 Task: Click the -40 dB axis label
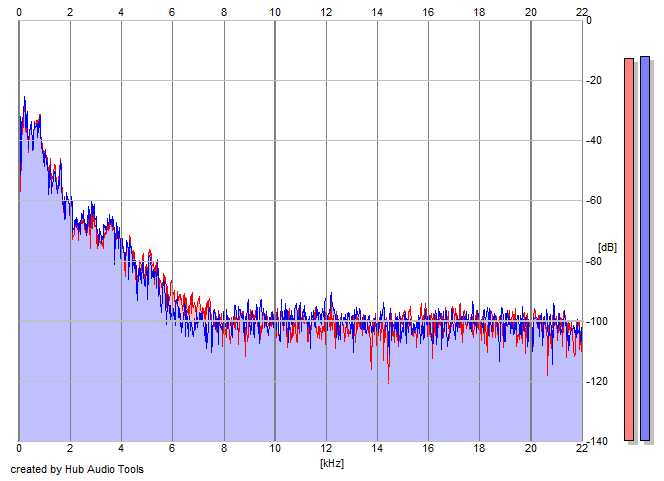pos(594,141)
